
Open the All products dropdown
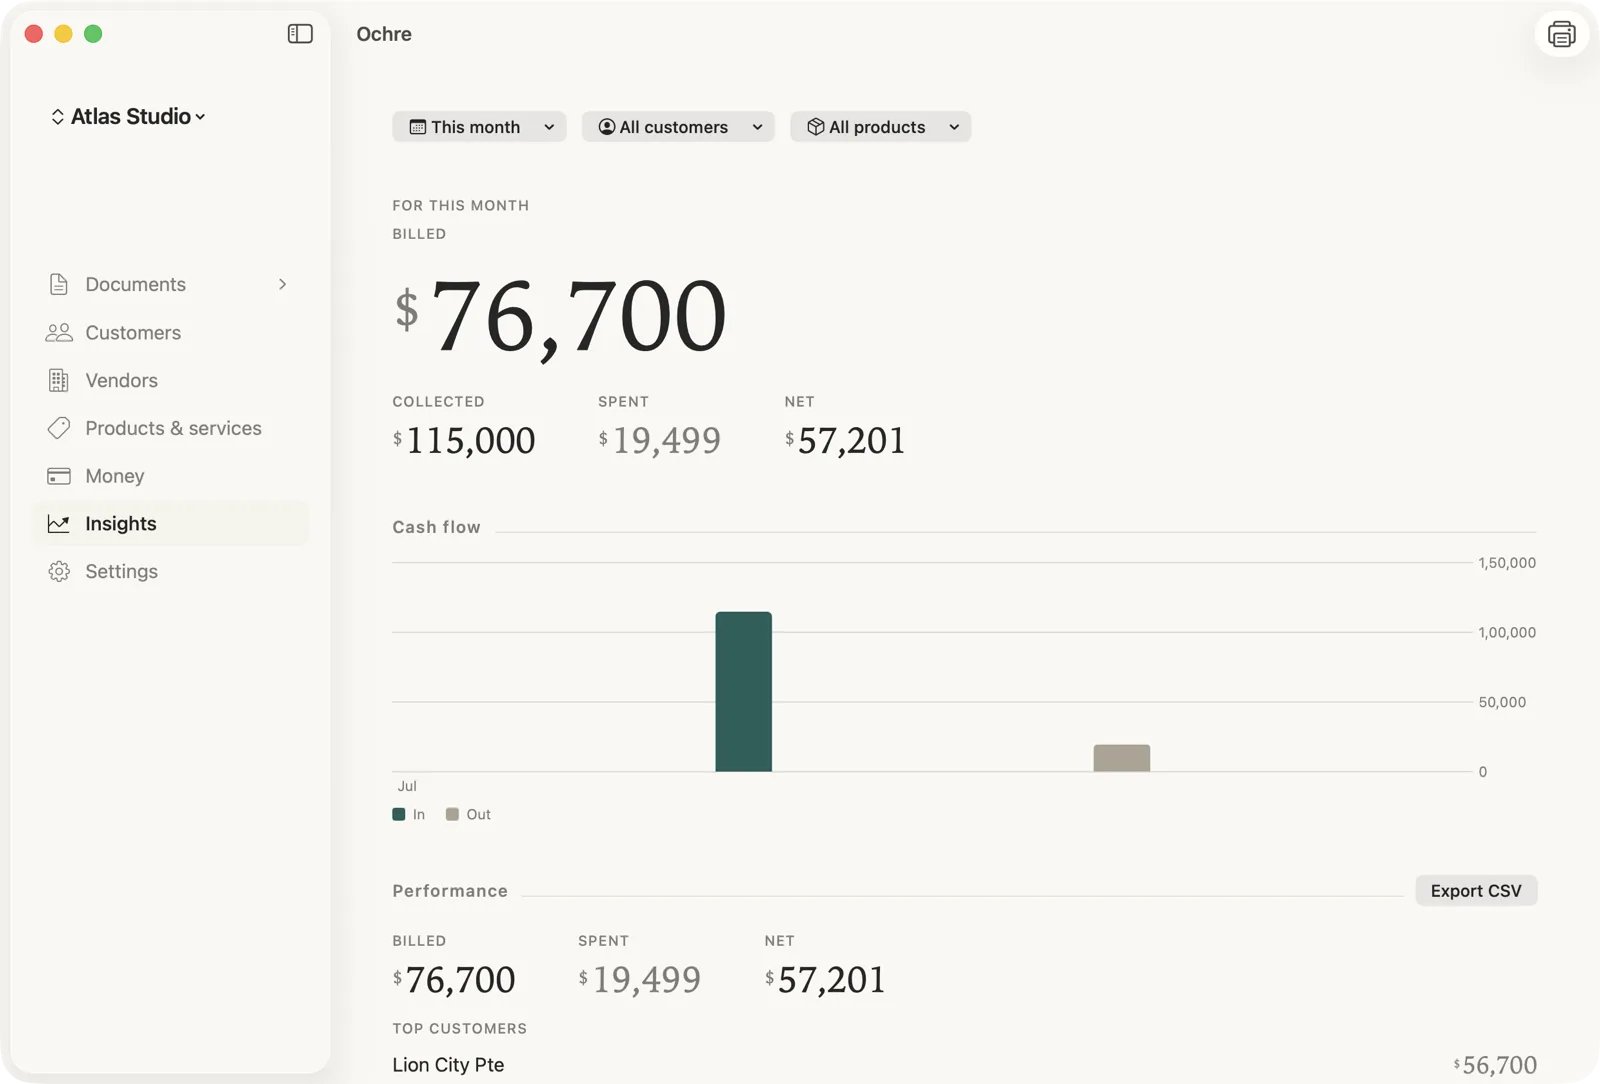click(x=880, y=127)
